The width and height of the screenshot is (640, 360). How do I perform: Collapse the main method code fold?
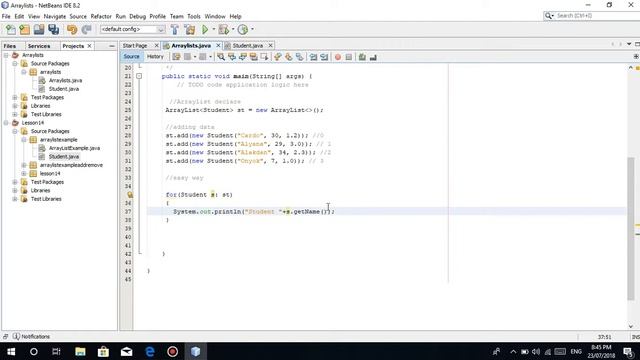(x=139, y=76)
